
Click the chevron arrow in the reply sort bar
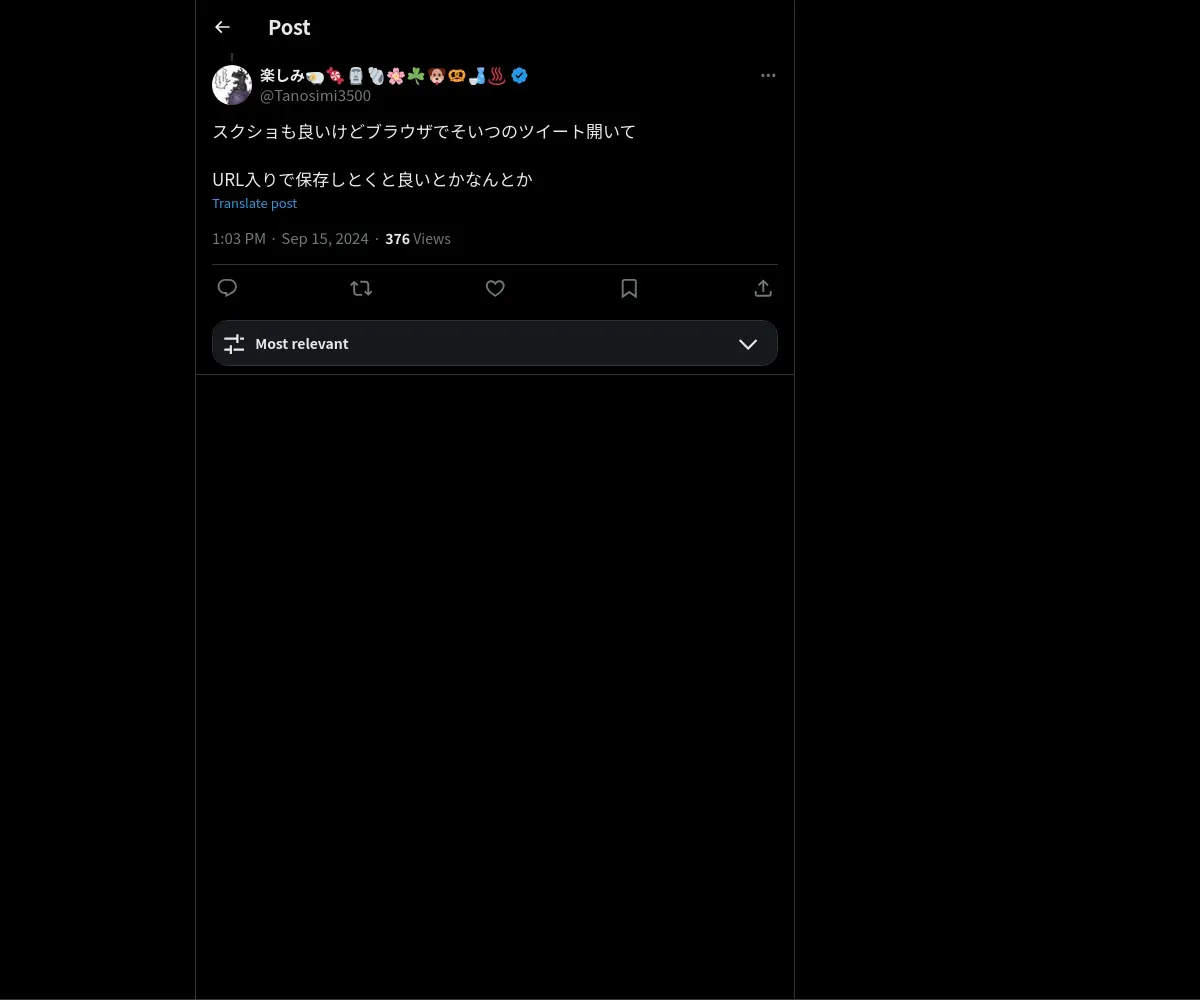748,344
